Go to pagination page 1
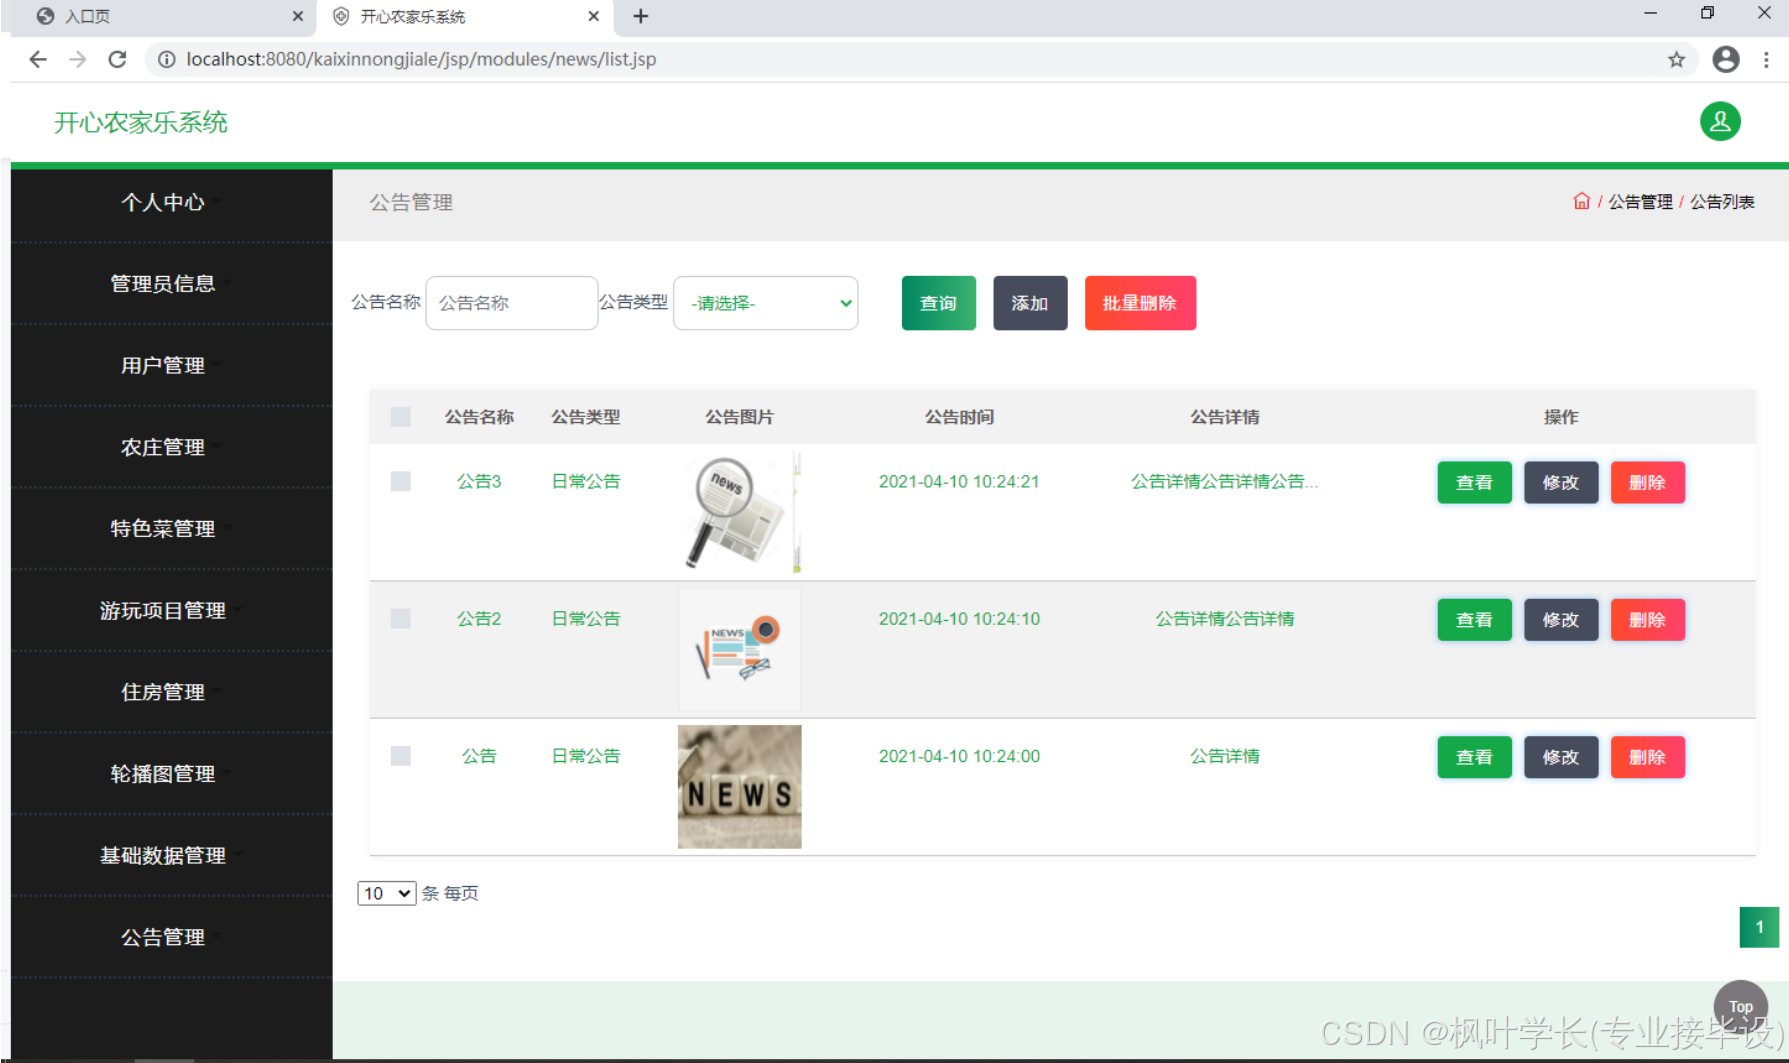1789x1063 pixels. (x=1759, y=927)
